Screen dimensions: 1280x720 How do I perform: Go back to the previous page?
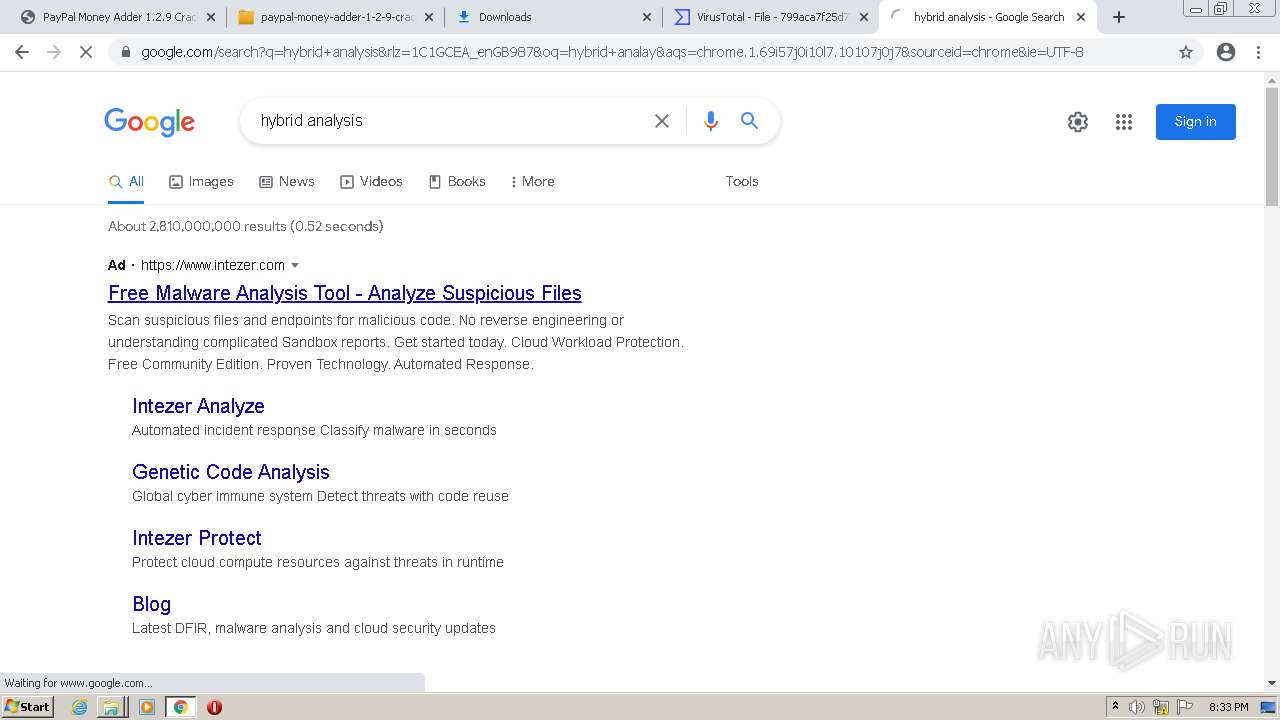point(22,52)
